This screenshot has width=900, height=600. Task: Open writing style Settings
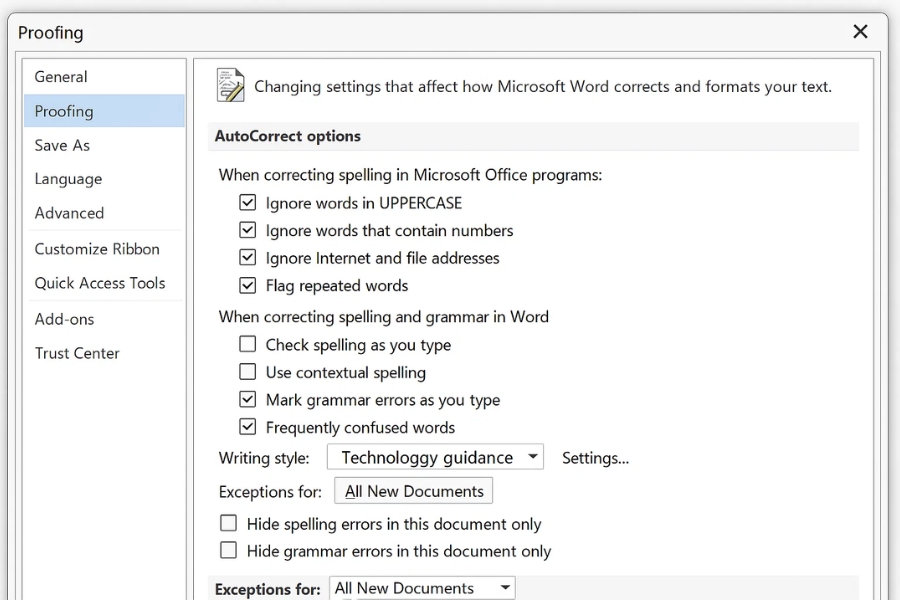(x=595, y=458)
